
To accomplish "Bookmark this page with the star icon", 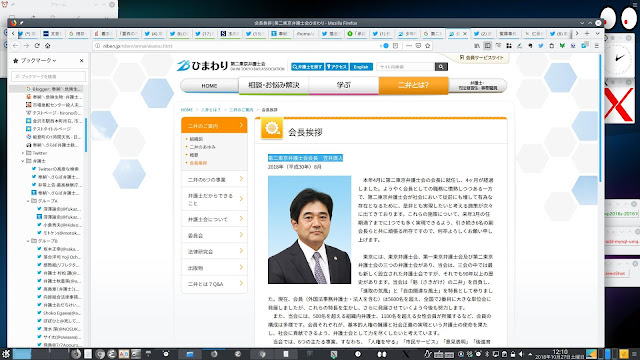I will click(428, 46).
